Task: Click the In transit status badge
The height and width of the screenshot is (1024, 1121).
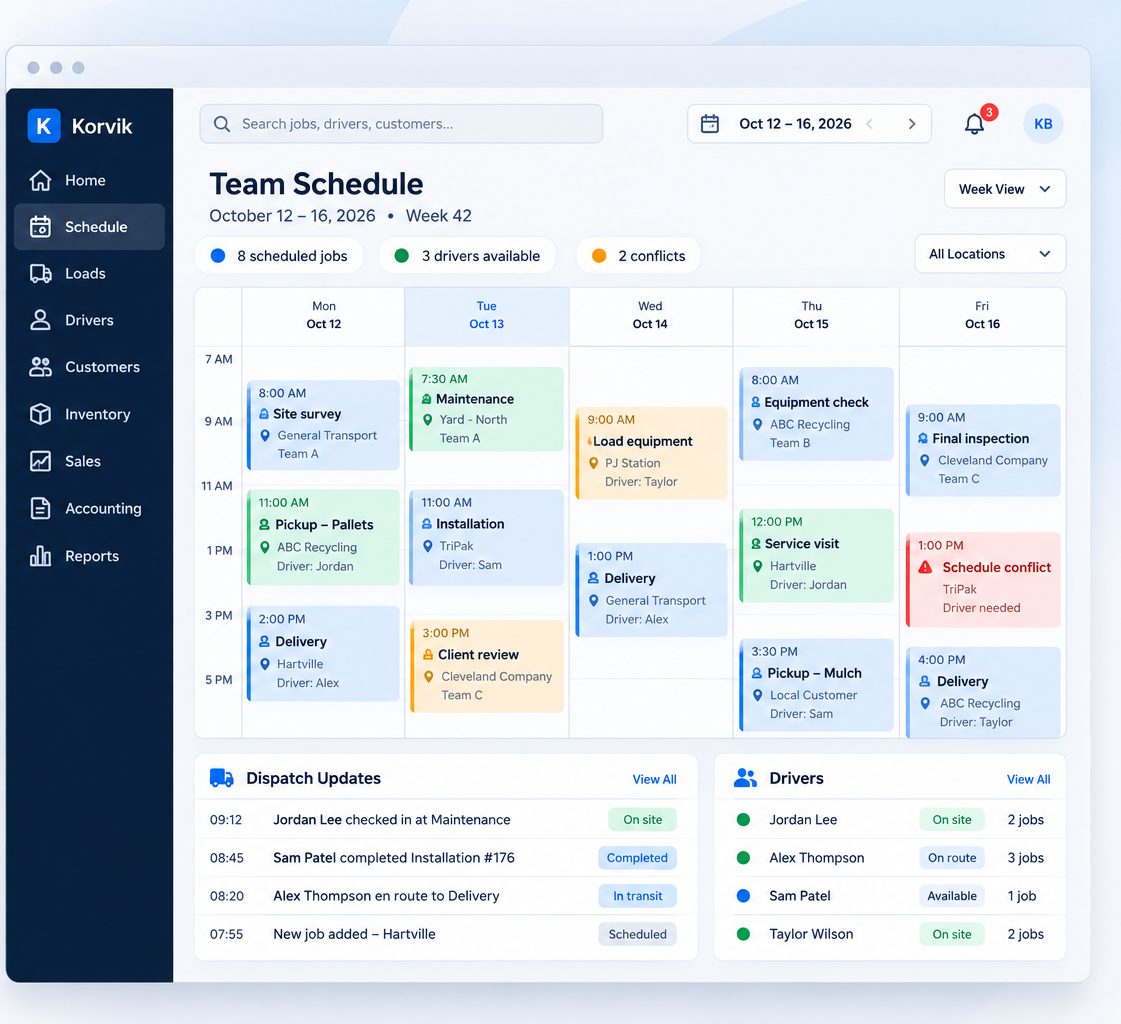Action: pos(637,896)
